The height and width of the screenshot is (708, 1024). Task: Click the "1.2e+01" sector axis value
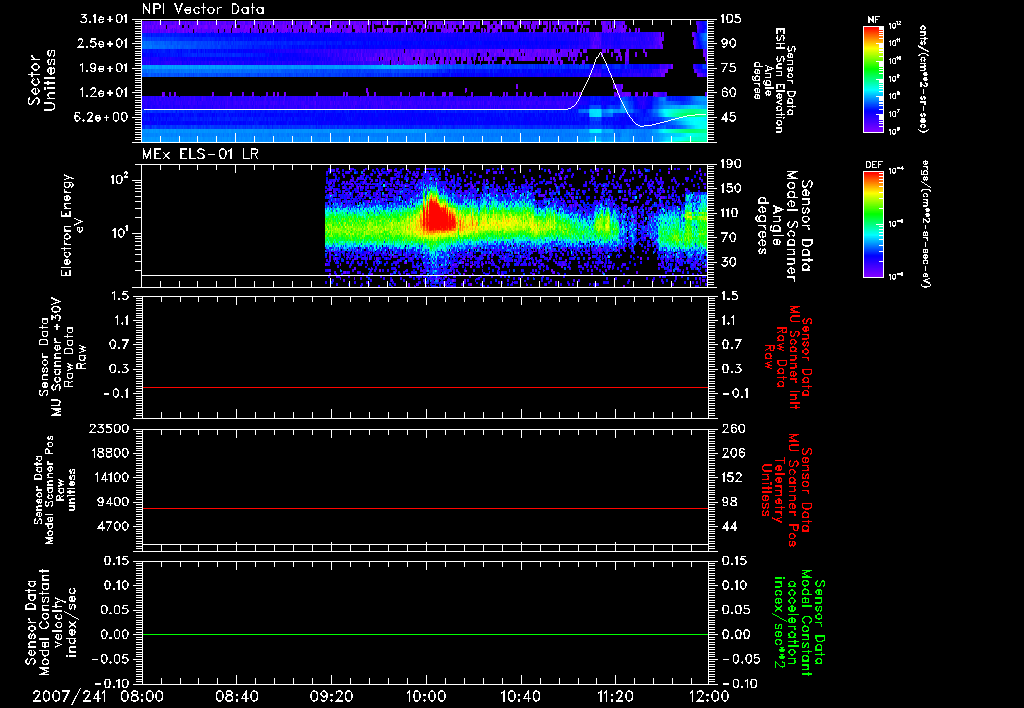coord(104,93)
